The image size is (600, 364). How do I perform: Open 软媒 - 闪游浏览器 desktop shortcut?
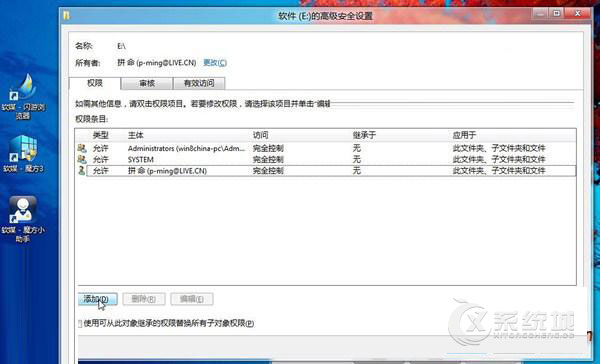23,96
